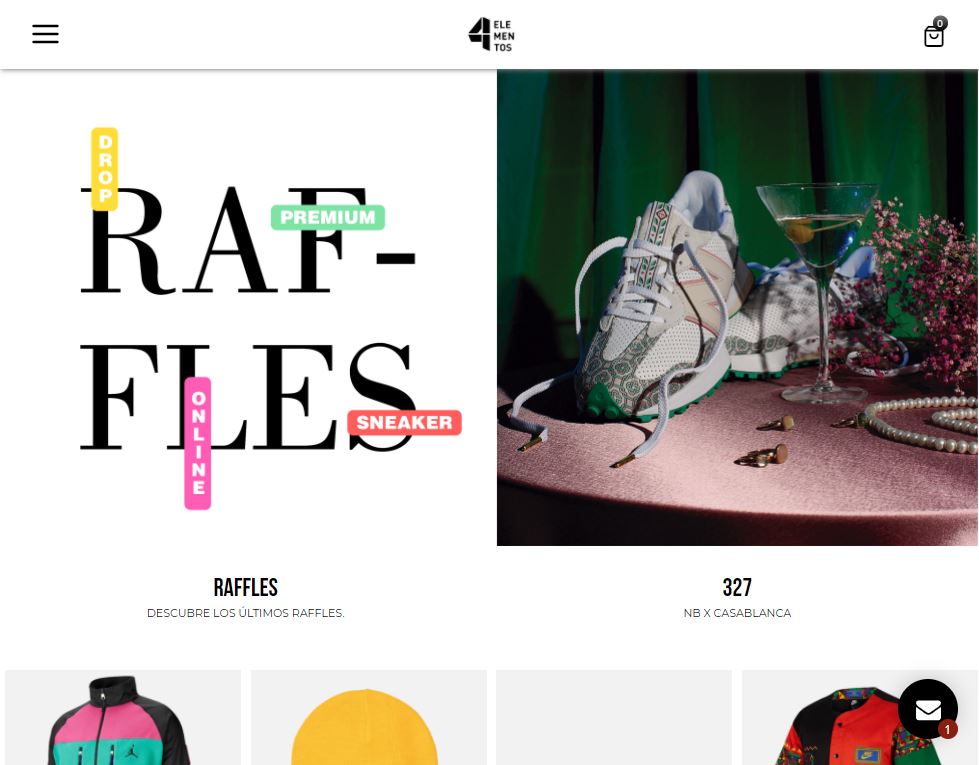The width and height of the screenshot is (979, 765).
Task: Click Descubre los últimos raffles text
Action: [x=245, y=613]
